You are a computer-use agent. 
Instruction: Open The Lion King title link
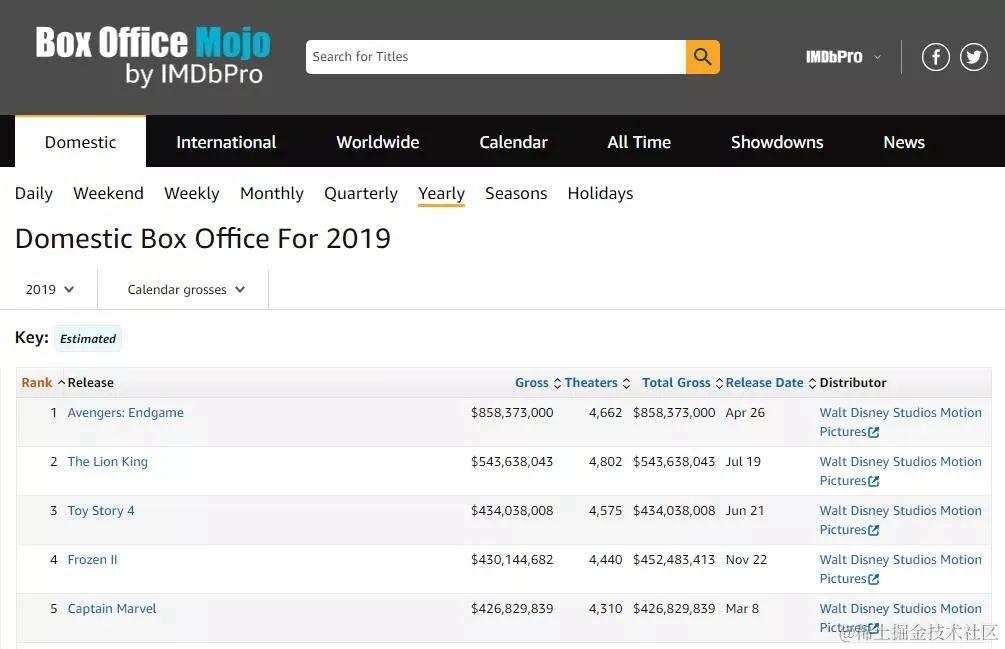[x=108, y=462]
